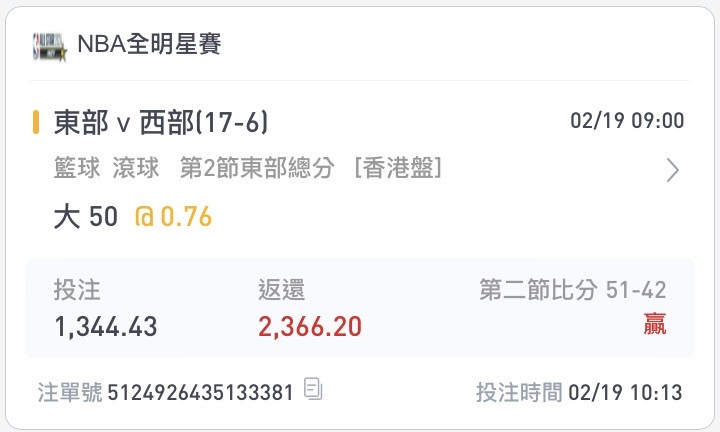720x432 pixels.
Task: Click the 投注時間 02/19 10:13 timestamp
Action: [579, 393]
